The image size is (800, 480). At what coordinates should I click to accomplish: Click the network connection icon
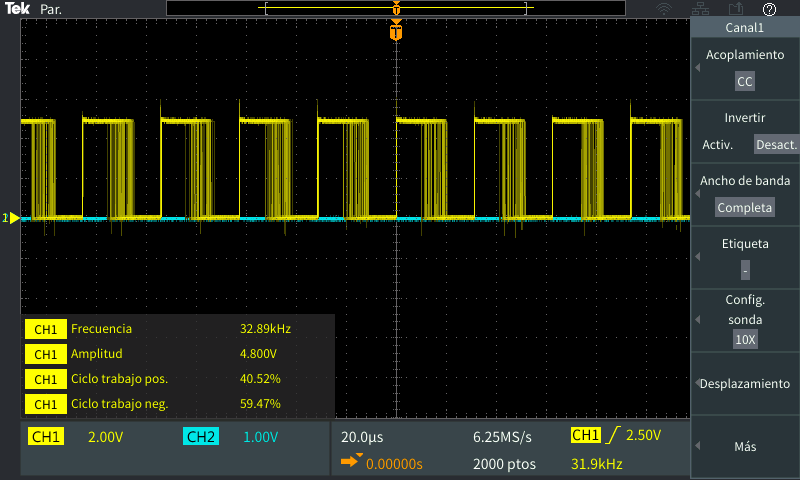(700, 9)
